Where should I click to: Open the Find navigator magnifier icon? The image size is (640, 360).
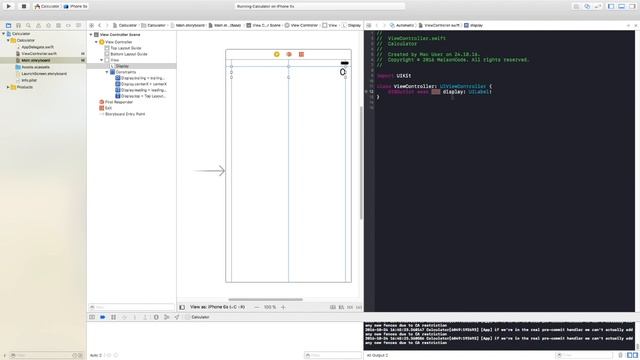point(28,25)
